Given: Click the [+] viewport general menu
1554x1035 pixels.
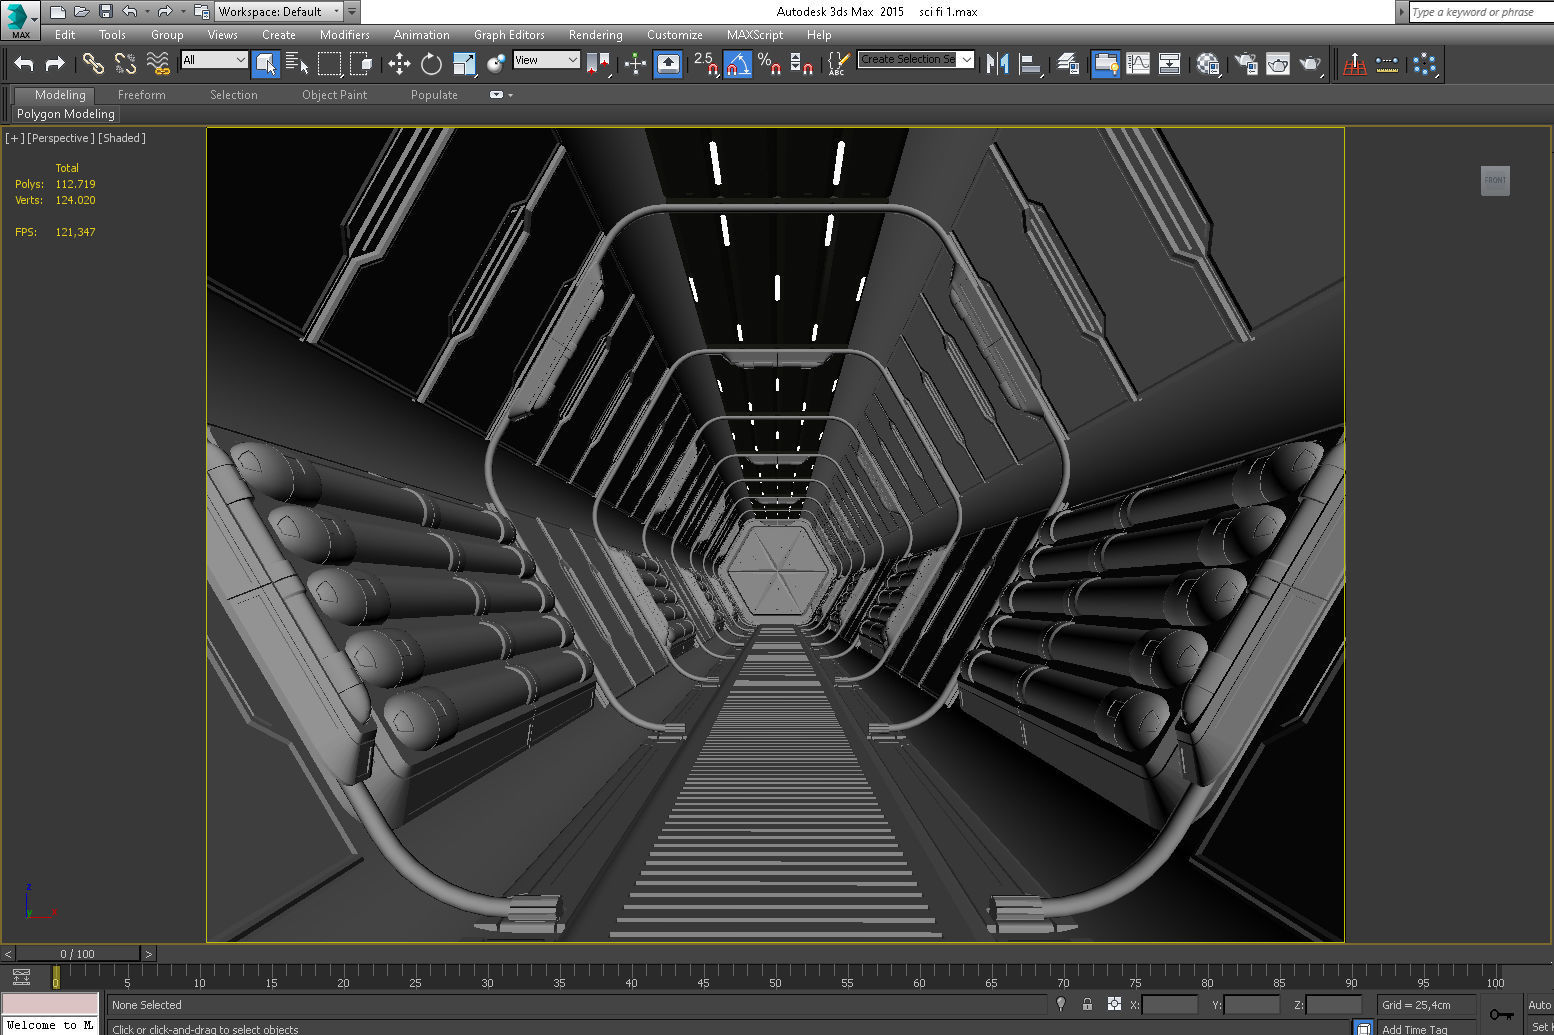Looking at the screenshot, I should point(15,138).
